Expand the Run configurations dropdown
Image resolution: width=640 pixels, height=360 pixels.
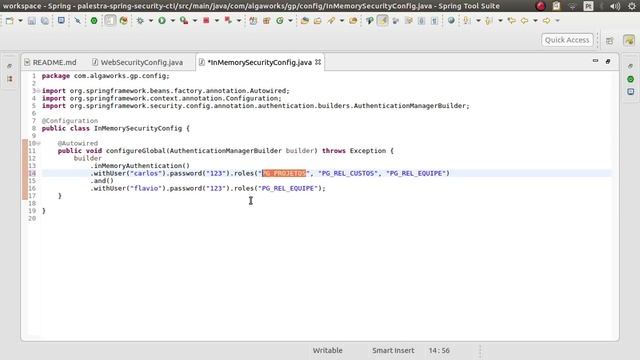(172, 20)
